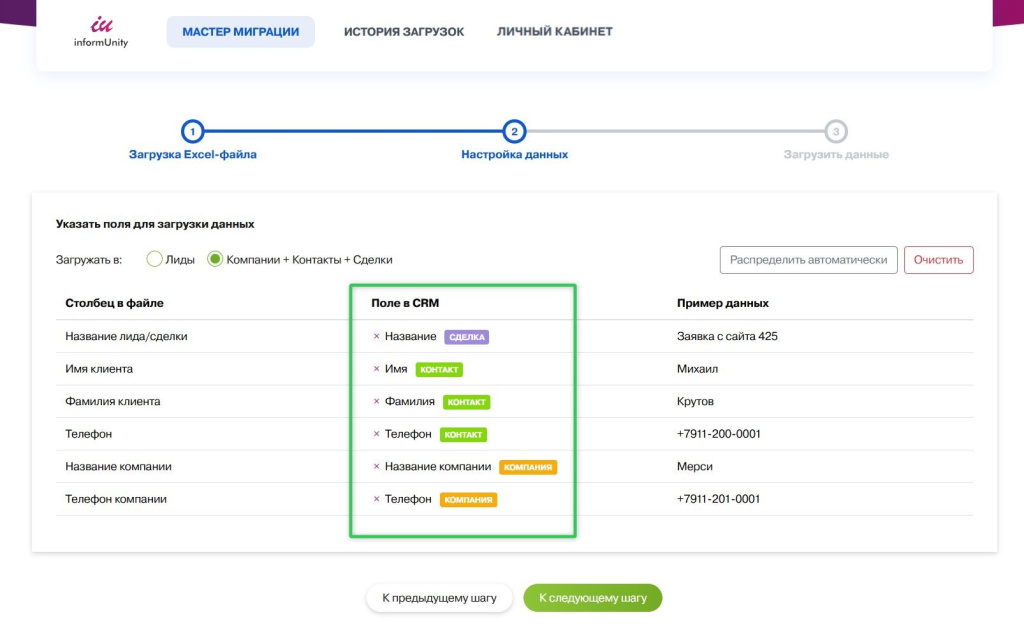
Task: Open the Мастер миграции tab
Action: point(240,32)
